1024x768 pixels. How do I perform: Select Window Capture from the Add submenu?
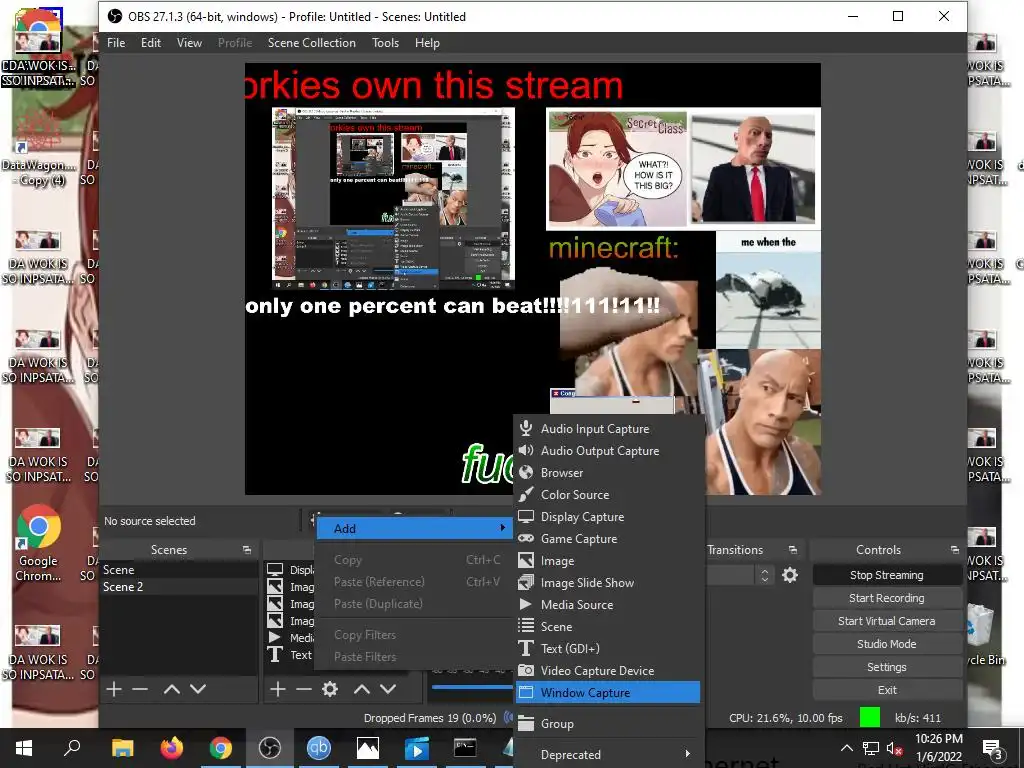[x=607, y=692]
